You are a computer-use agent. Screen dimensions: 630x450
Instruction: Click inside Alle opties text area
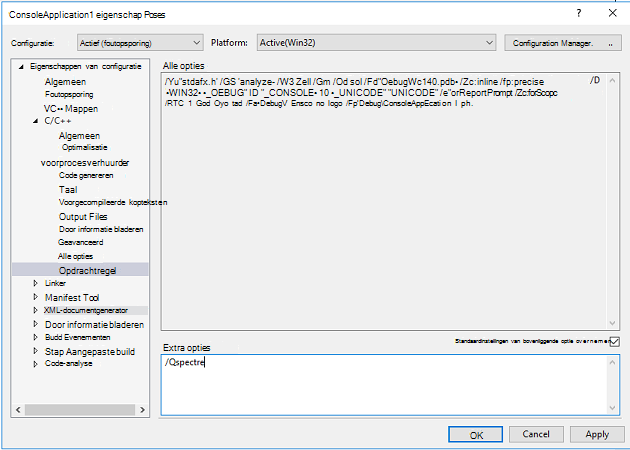[x=383, y=201]
